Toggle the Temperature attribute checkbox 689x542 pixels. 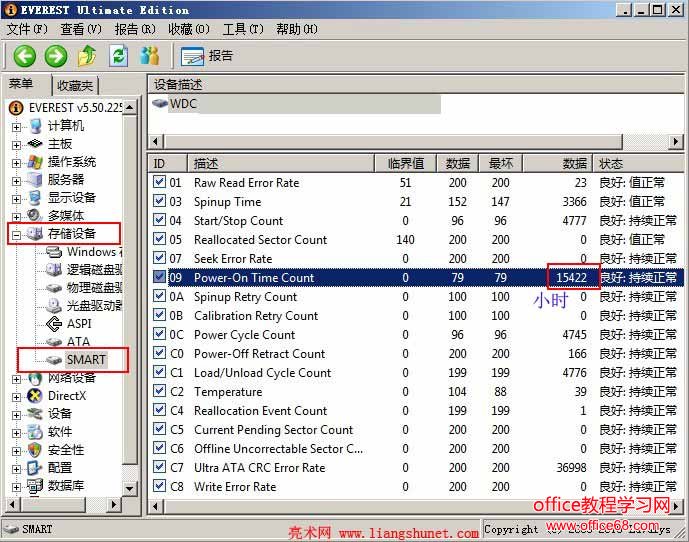(x=159, y=392)
